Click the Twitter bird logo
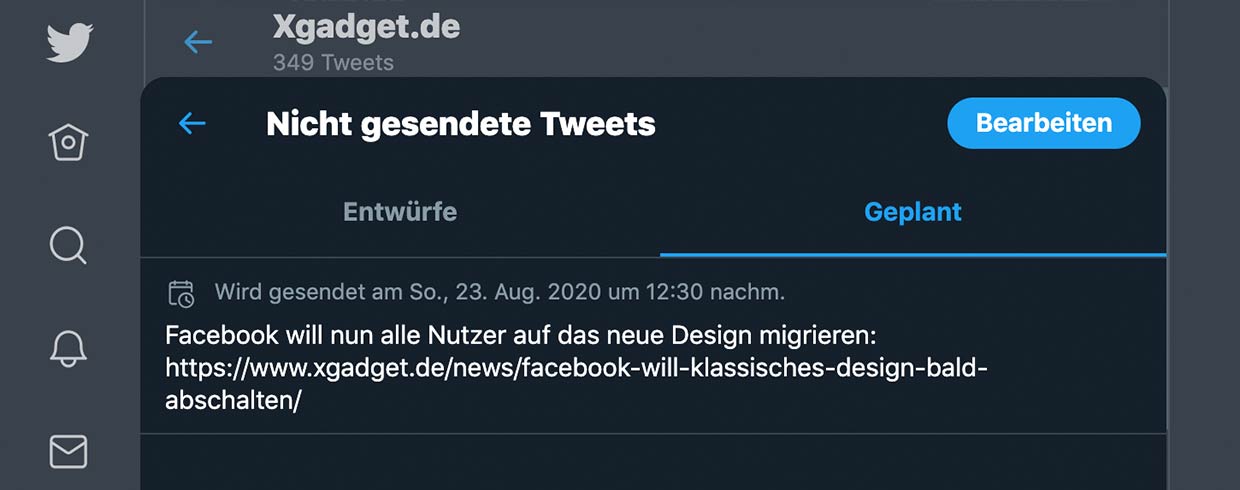 click(x=69, y=44)
